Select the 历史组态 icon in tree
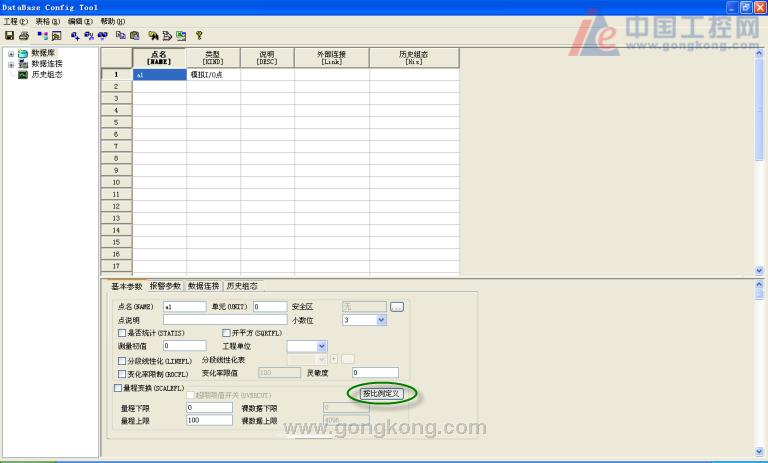The height and width of the screenshot is (463, 768). [22, 75]
